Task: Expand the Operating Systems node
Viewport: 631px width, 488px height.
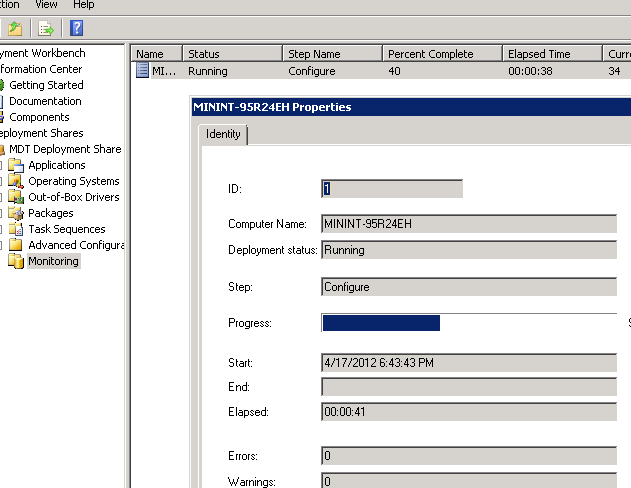Action: pyautogui.click(x=1, y=181)
